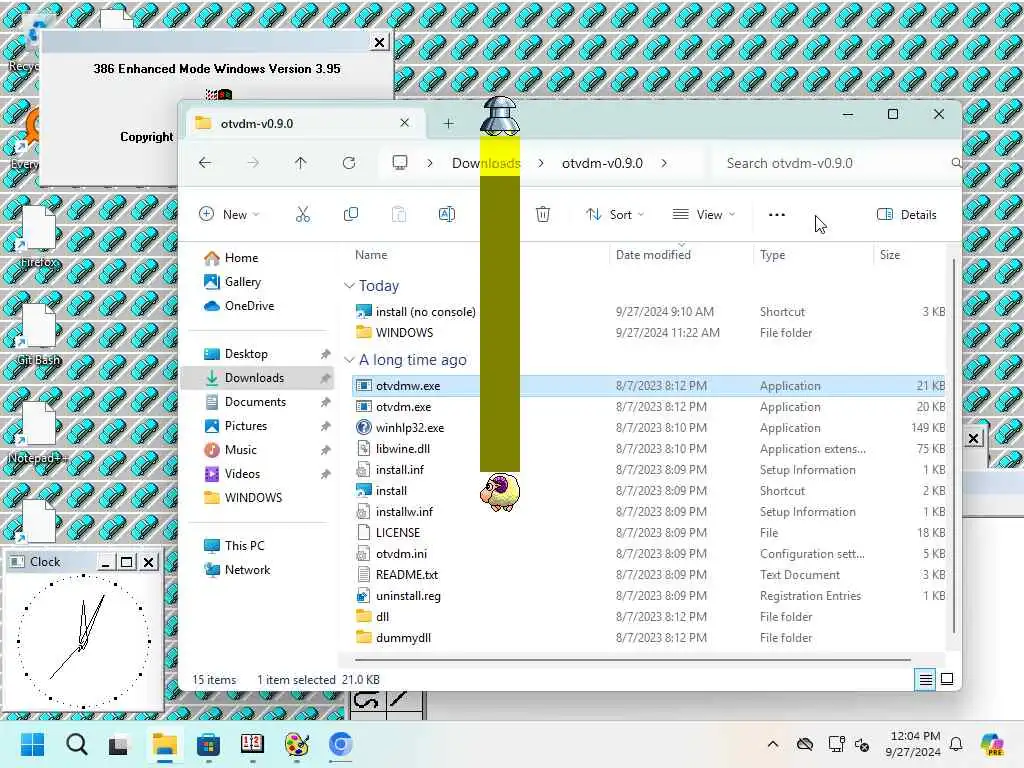Sort by the Name column header
1024x768 pixels.
click(x=371, y=255)
